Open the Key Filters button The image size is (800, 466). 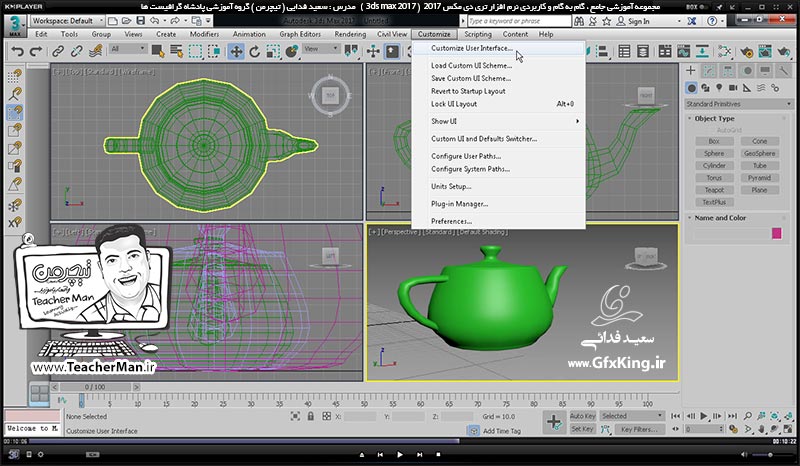click(x=639, y=429)
